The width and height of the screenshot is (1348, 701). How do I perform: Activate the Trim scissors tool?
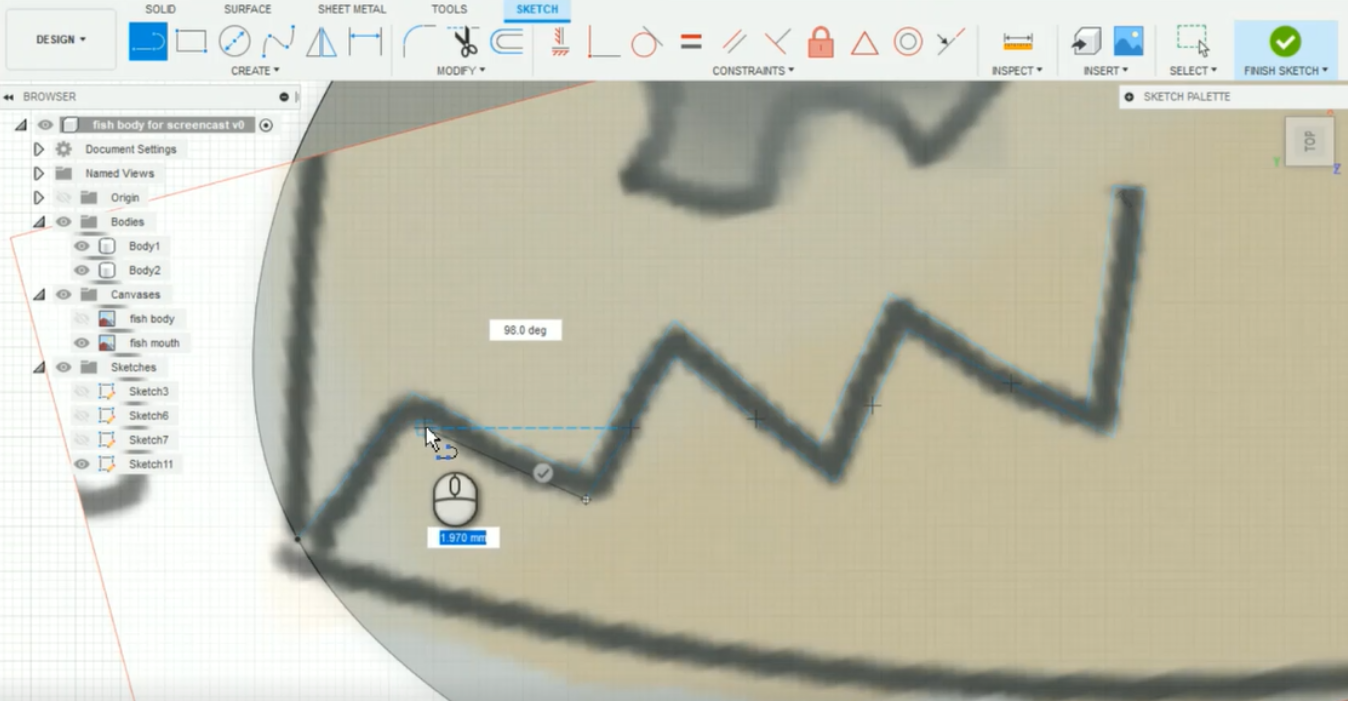click(x=465, y=42)
